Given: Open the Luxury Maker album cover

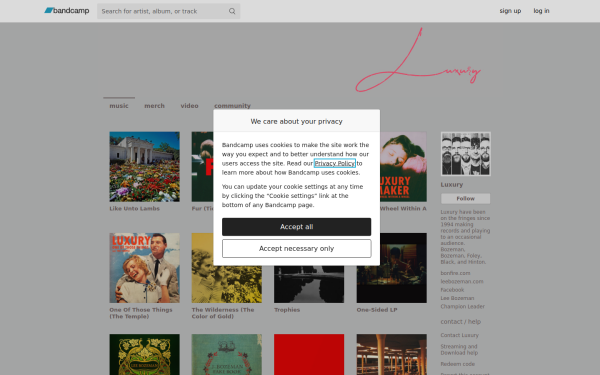Looking at the screenshot, I should pos(403,166).
